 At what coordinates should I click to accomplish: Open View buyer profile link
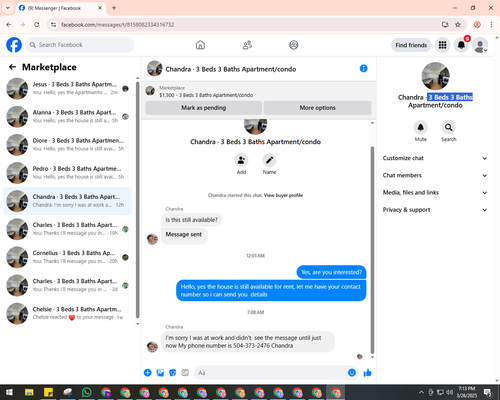(283, 195)
